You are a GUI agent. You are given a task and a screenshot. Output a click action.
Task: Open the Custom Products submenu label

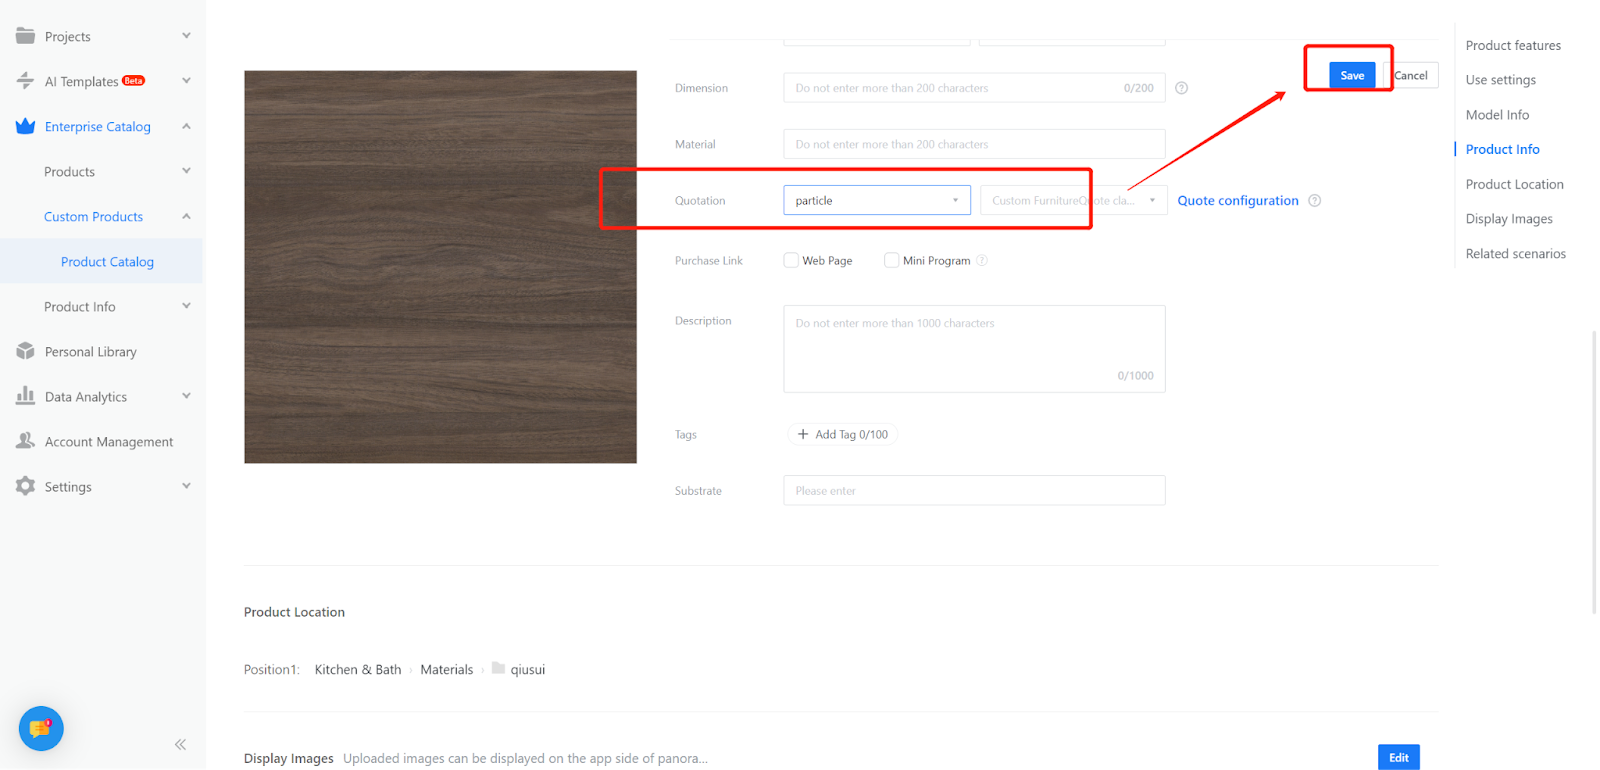[x=93, y=217]
